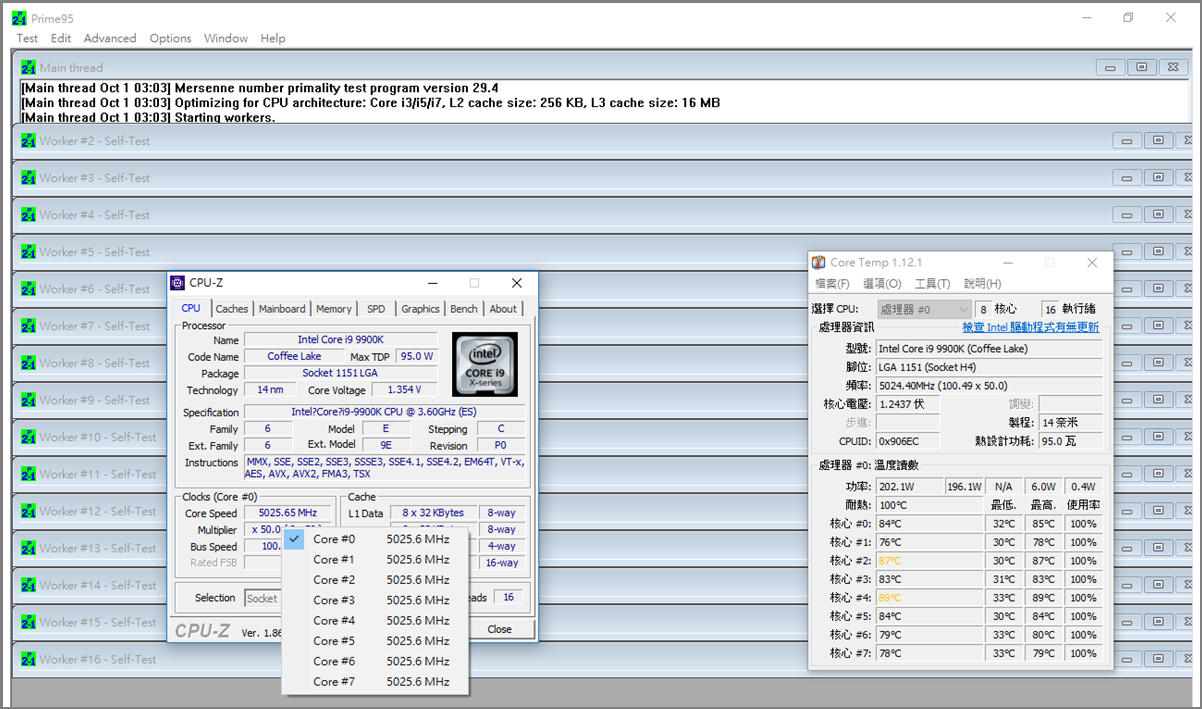Click the 核心 #2 87°C temperature reading

[x=931, y=561]
